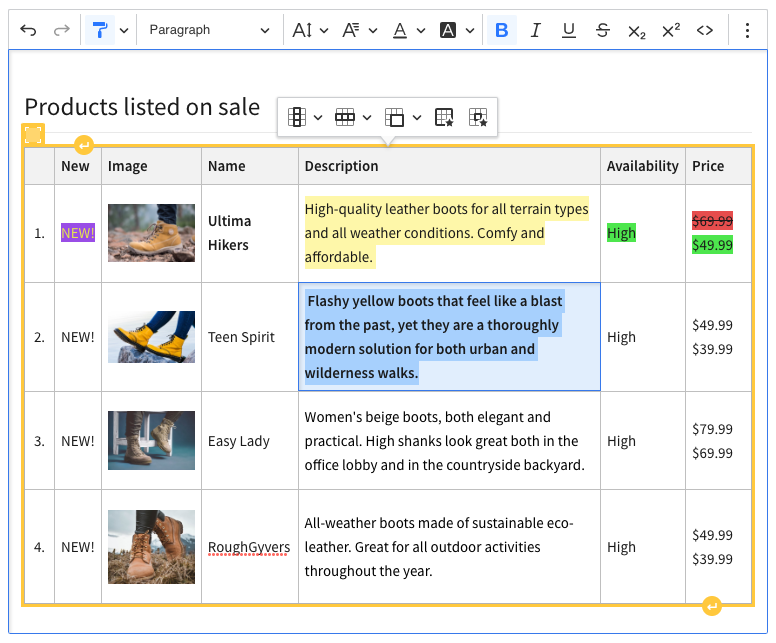The image size is (776, 643).
Task: Click the yellow-highlighted Ultima Hikers description
Action: (x=446, y=233)
